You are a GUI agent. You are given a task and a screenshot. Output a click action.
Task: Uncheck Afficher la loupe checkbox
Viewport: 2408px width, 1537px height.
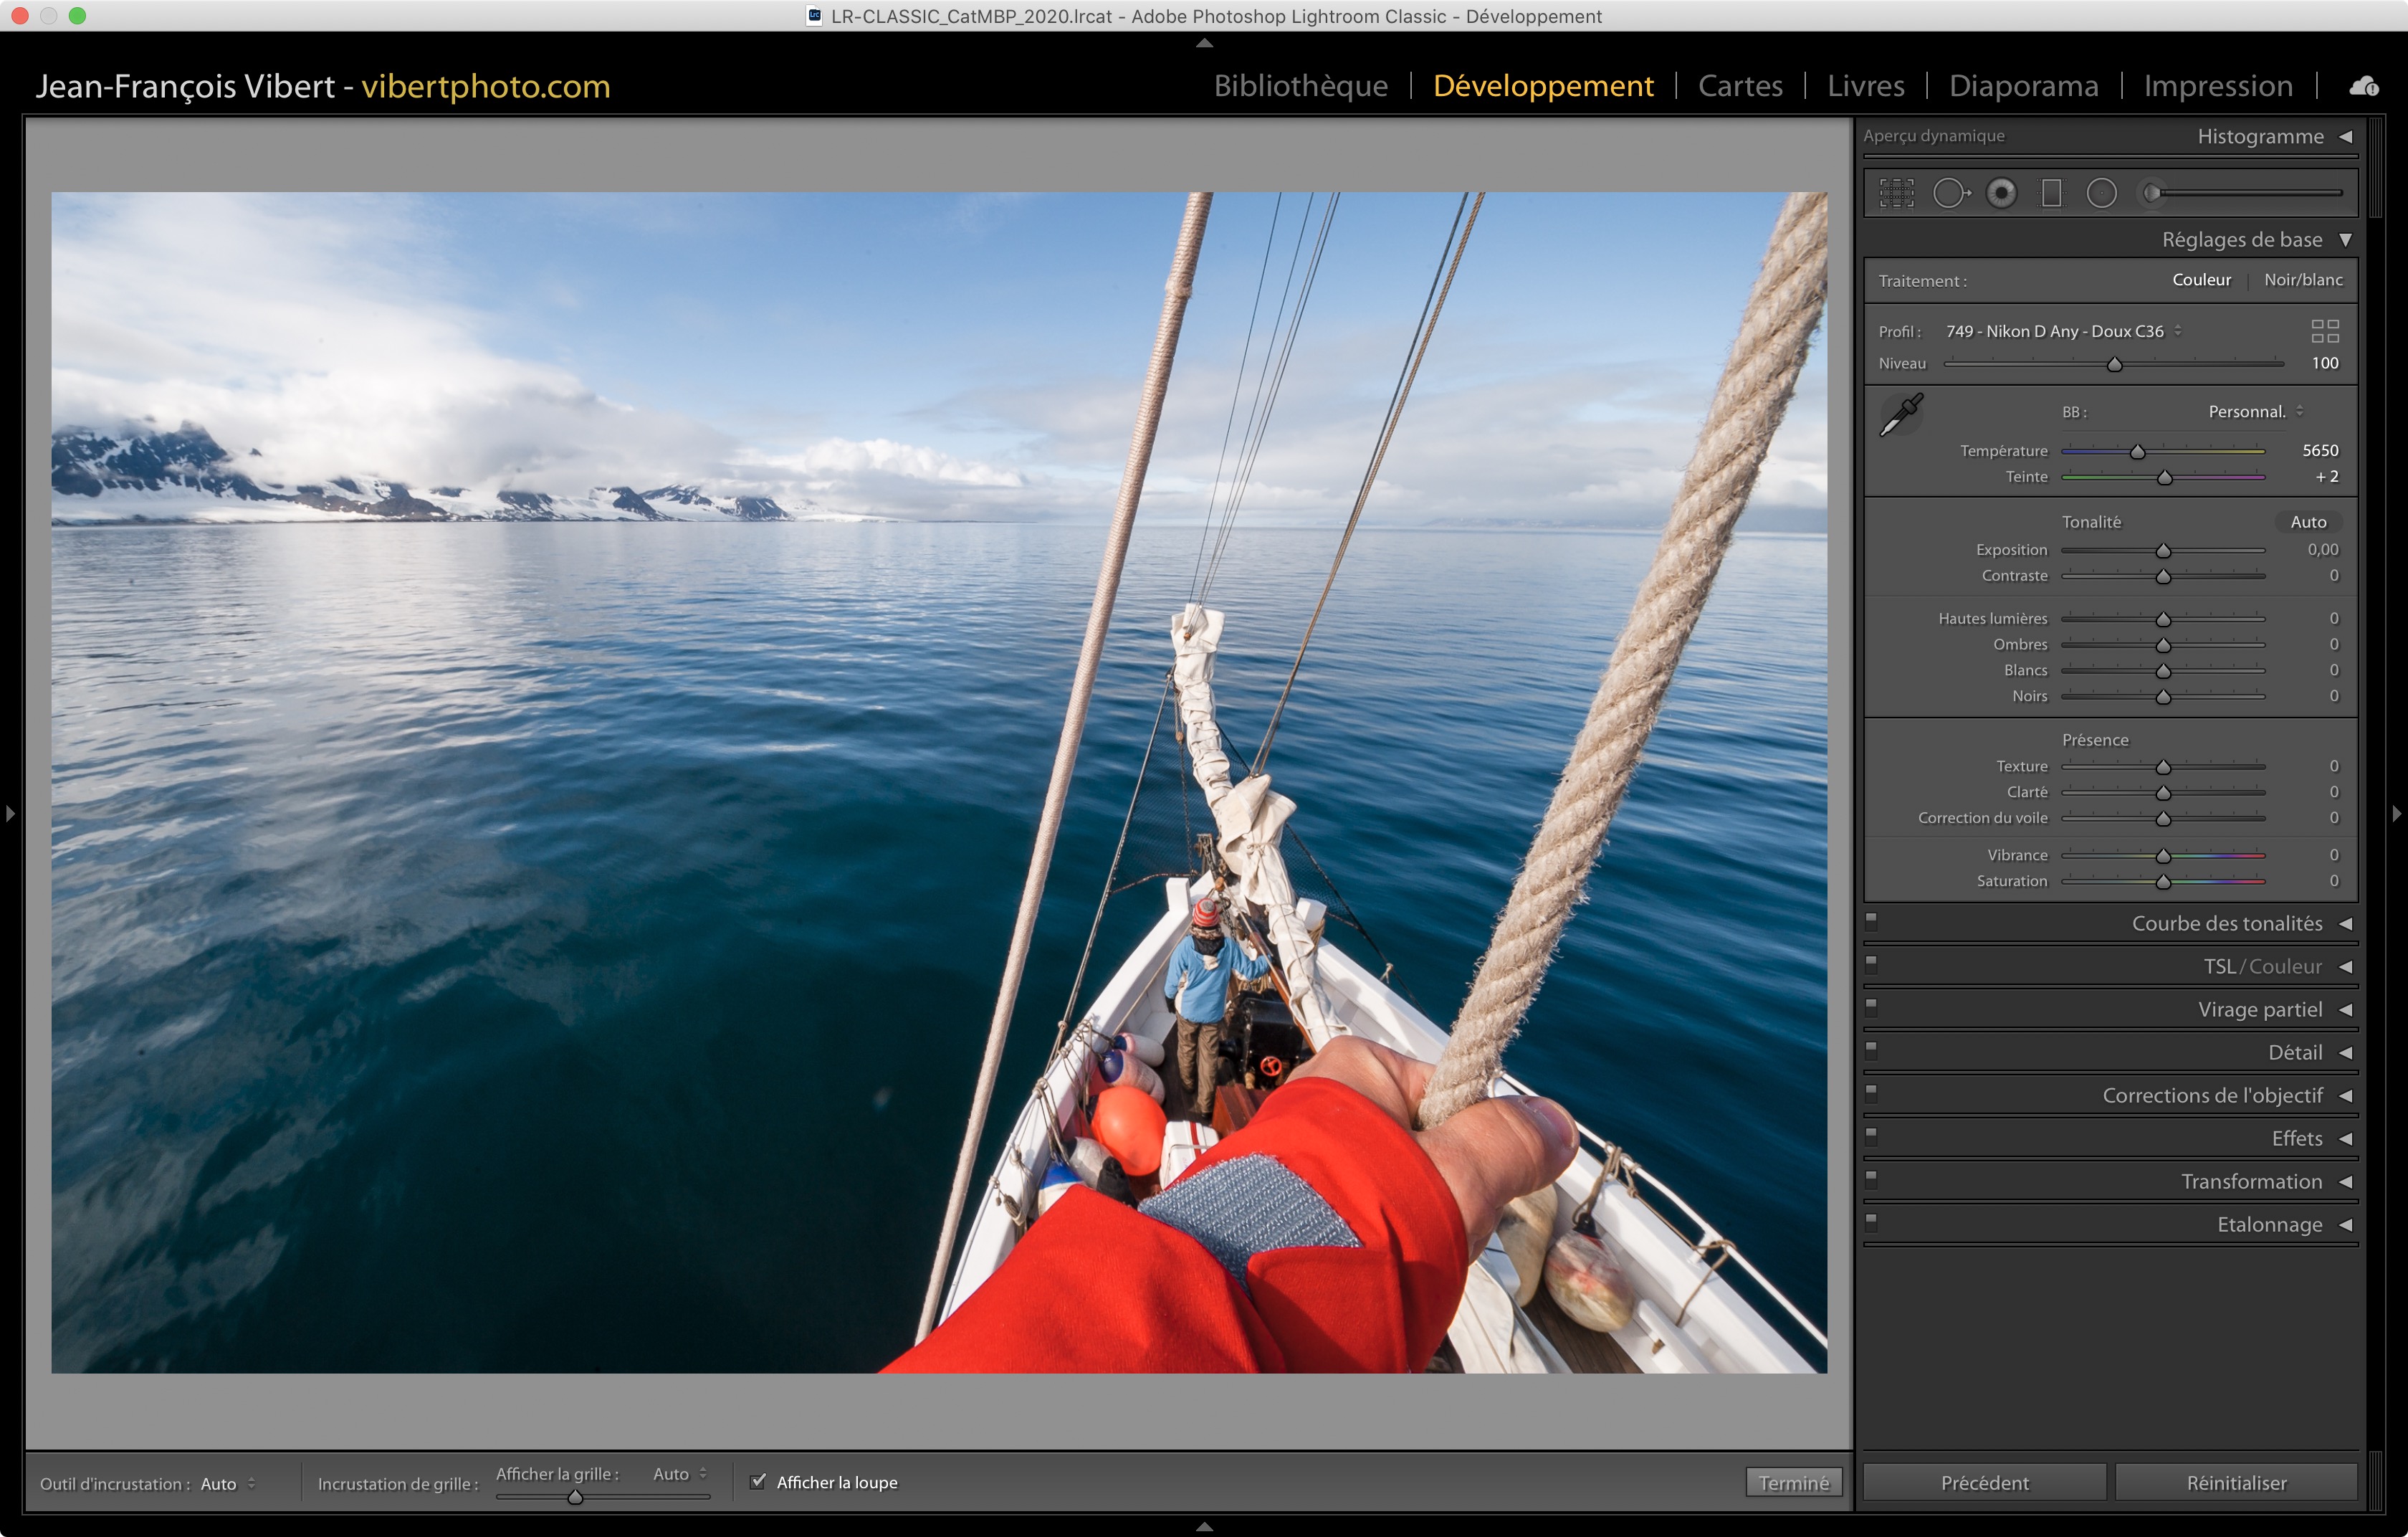tap(758, 1481)
